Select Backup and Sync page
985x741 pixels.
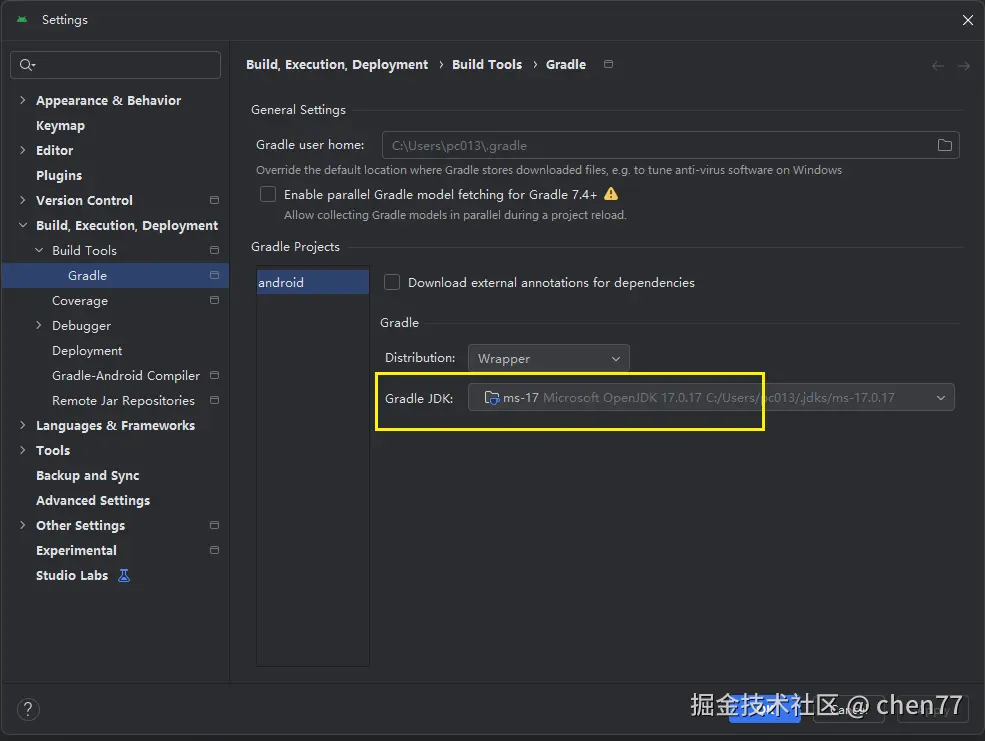pyautogui.click(x=87, y=475)
